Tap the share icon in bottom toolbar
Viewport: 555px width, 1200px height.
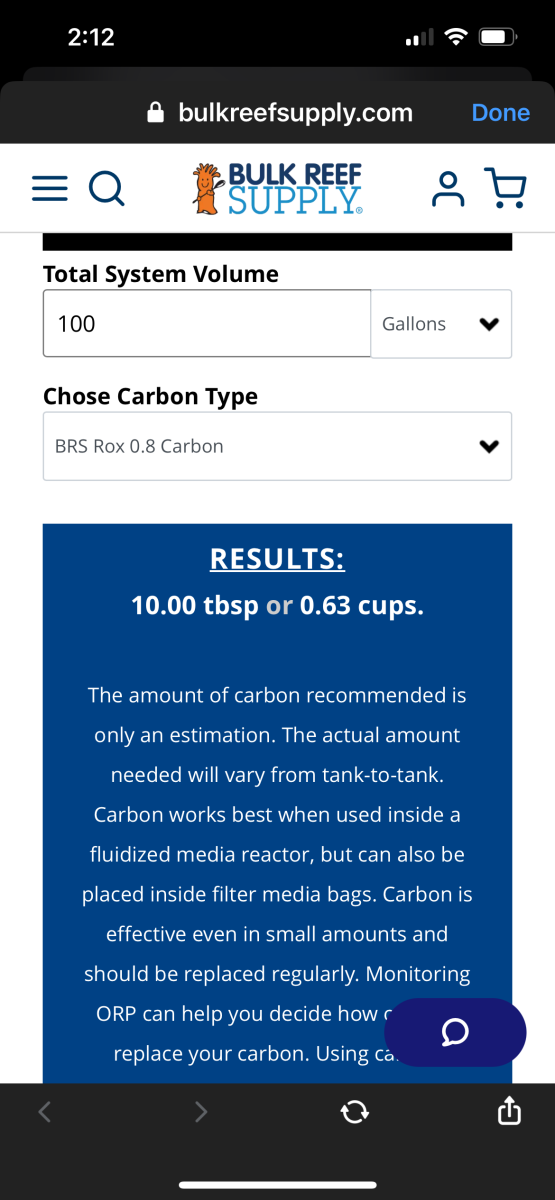pos(509,1110)
